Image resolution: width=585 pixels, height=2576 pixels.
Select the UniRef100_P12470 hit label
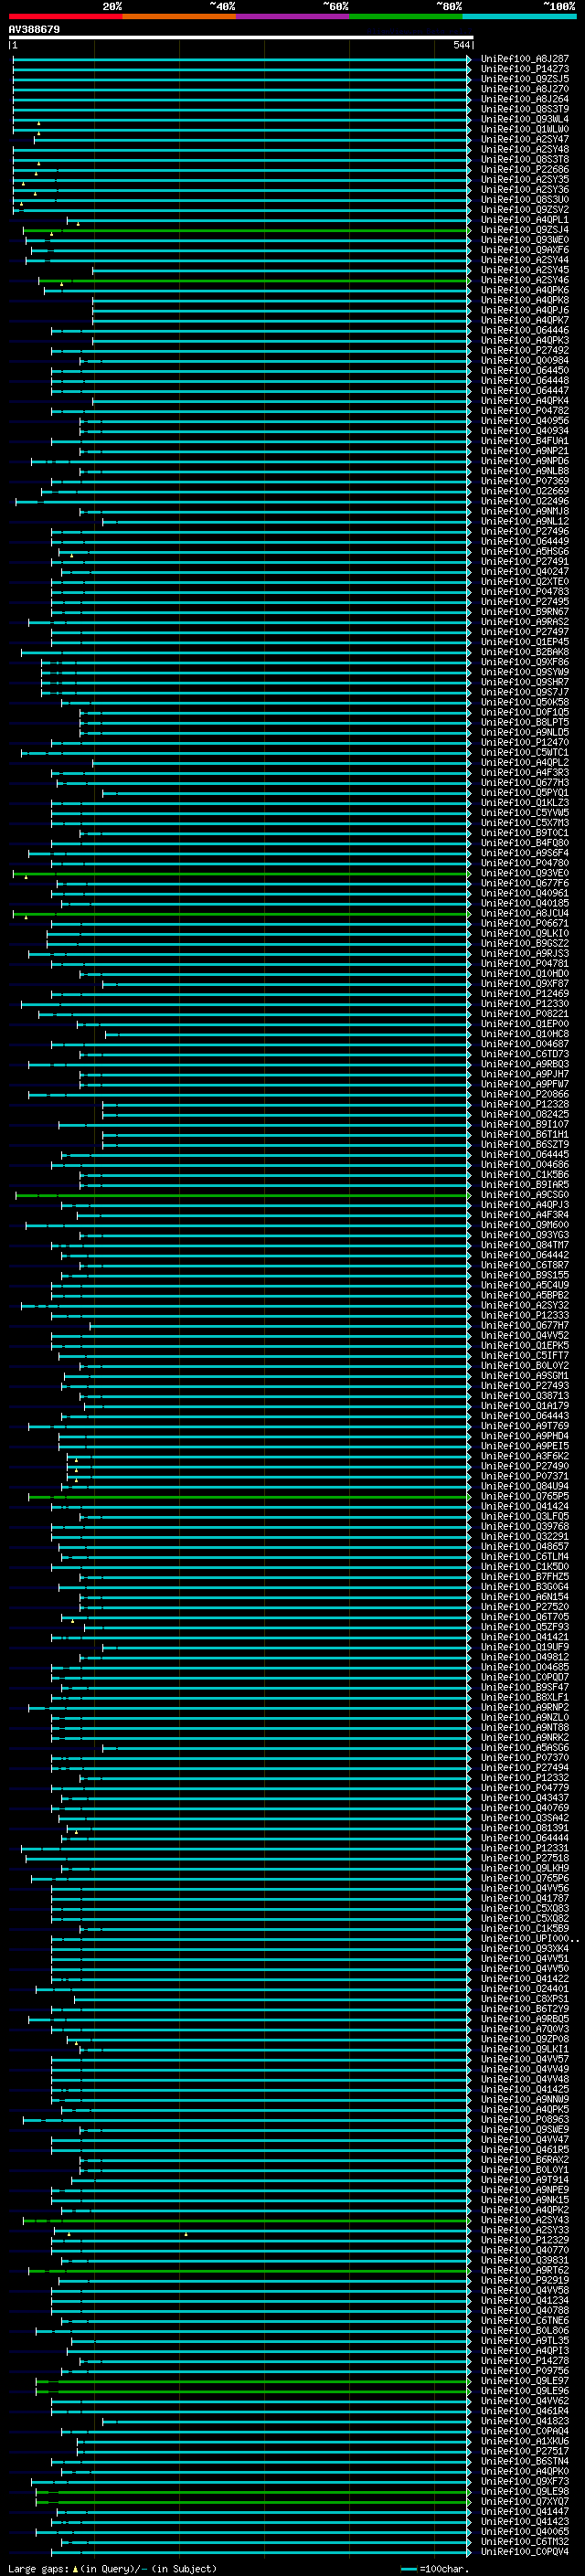pos(525,743)
